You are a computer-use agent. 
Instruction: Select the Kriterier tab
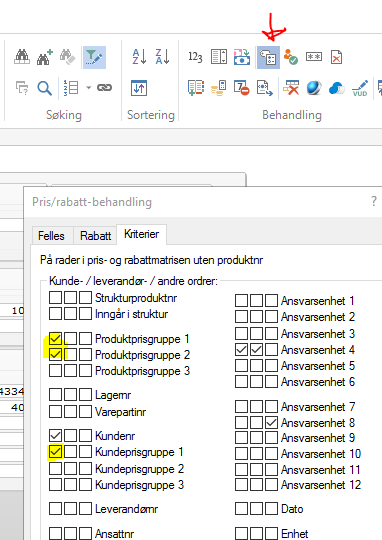click(x=142, y=234)
